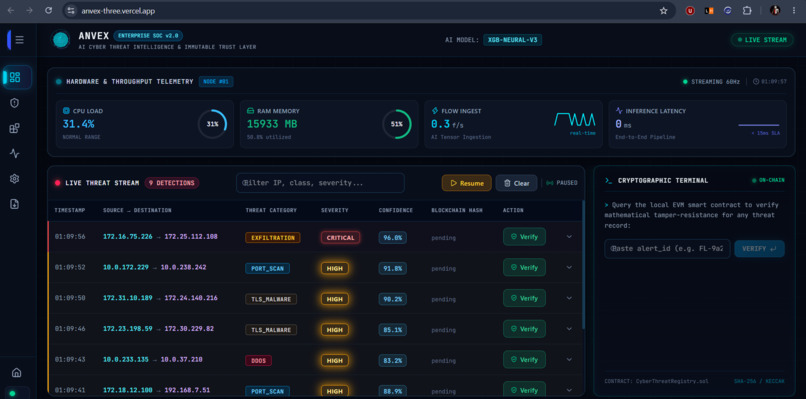Screen dimensions: 806x399
Task: Click the RAM 51% circular gauge
Action: tap(396, 124)
